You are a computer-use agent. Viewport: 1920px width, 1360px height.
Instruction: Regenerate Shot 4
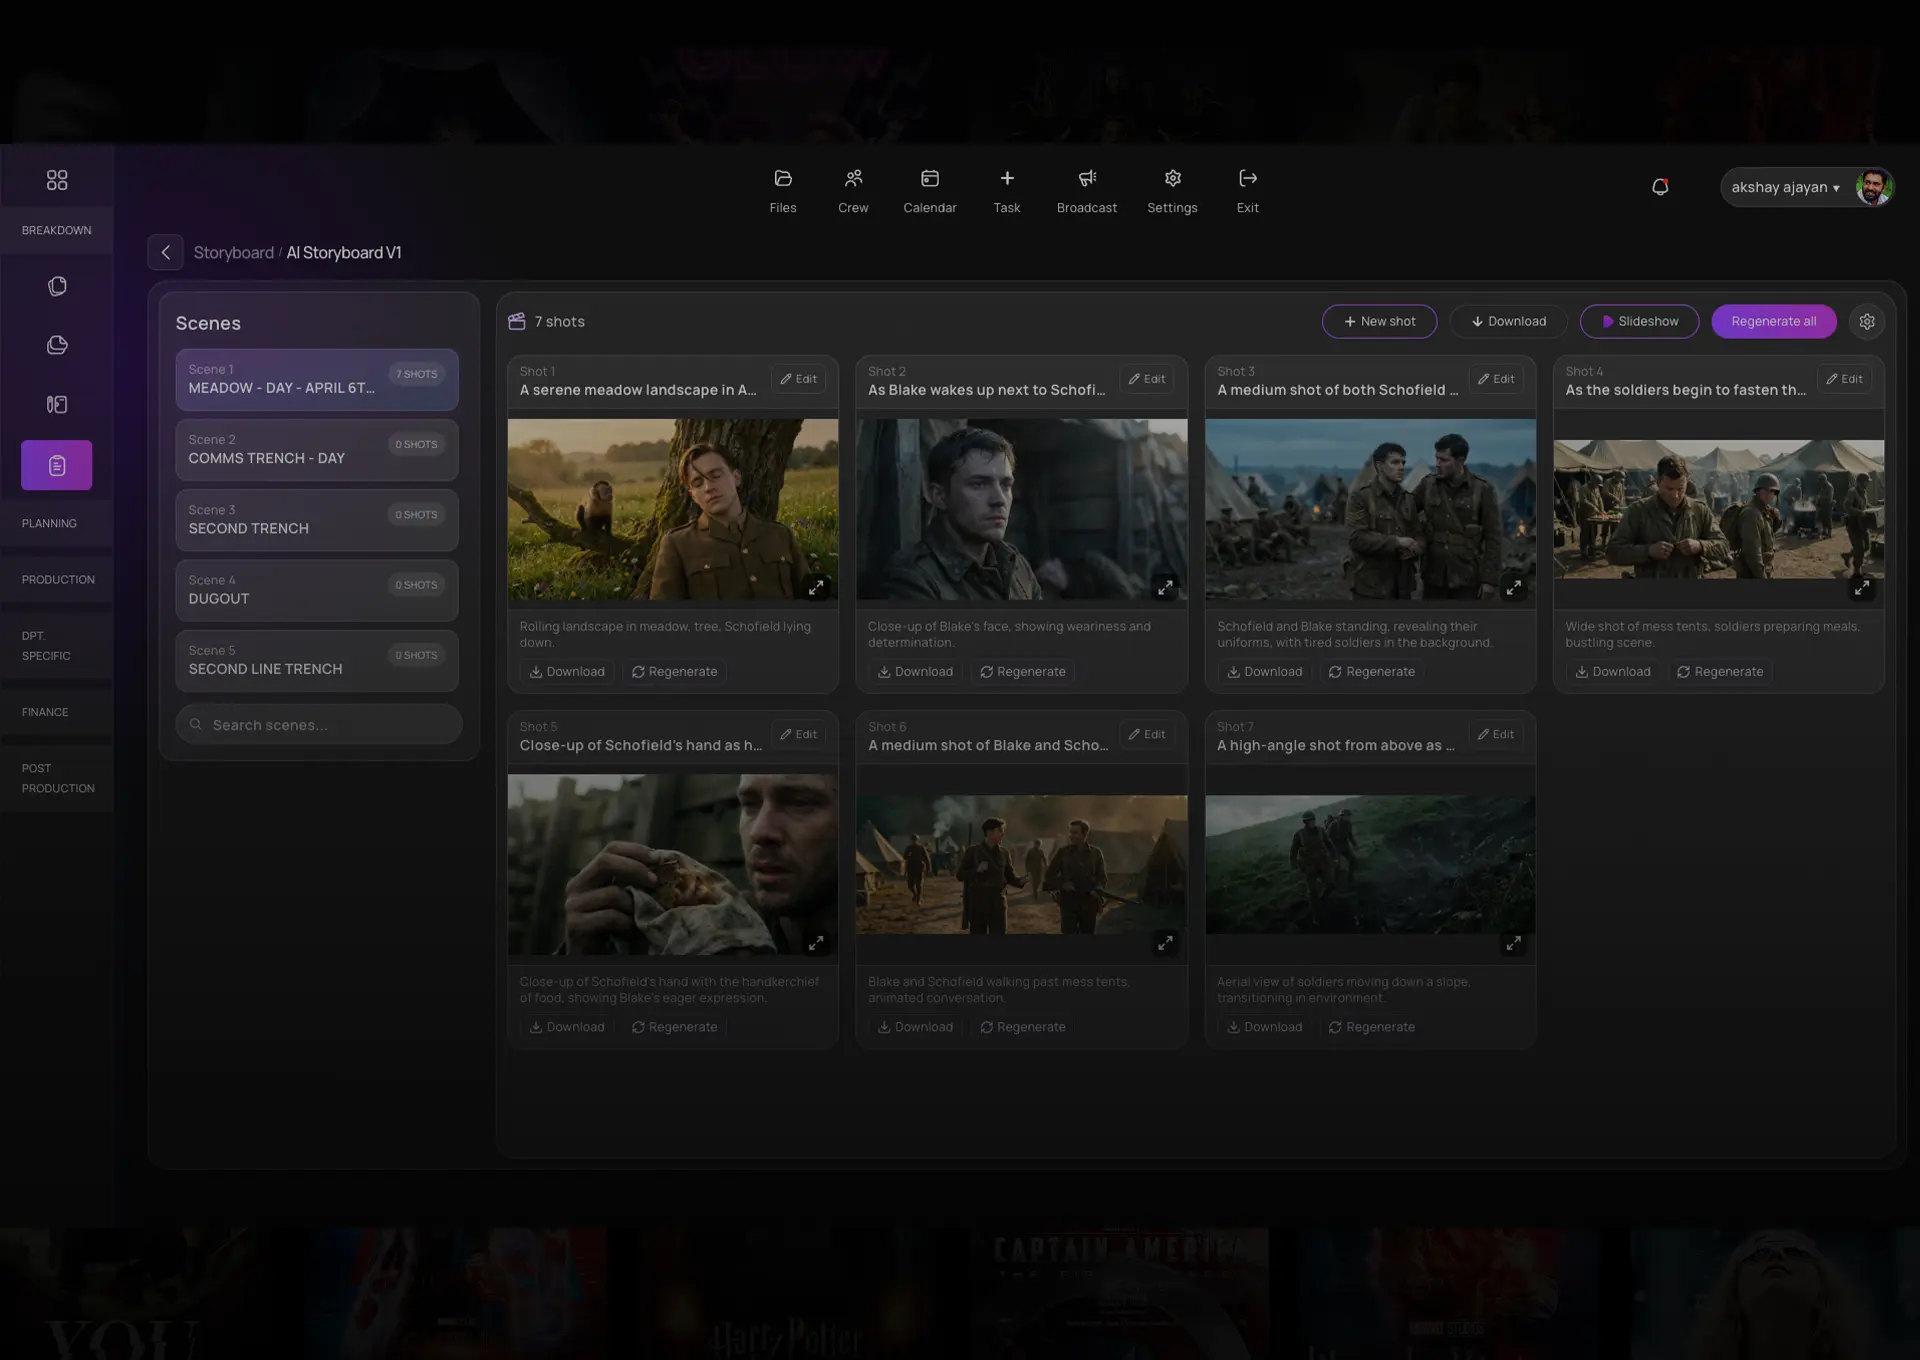point(1720,672)
